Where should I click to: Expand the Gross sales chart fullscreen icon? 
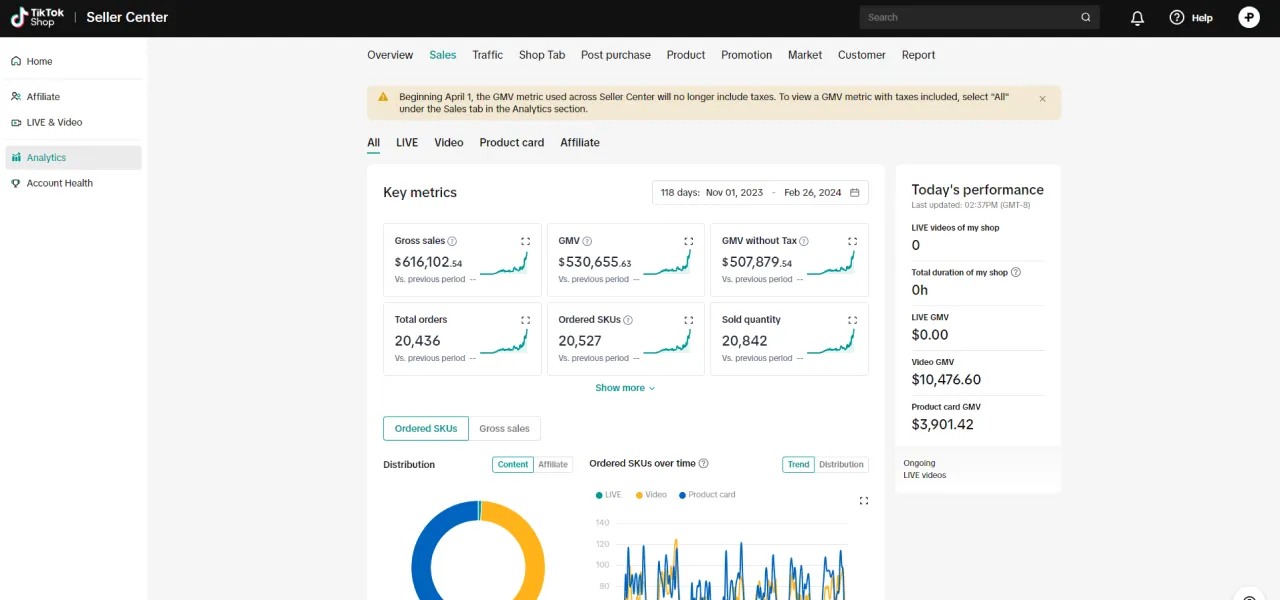click(525, 241)
